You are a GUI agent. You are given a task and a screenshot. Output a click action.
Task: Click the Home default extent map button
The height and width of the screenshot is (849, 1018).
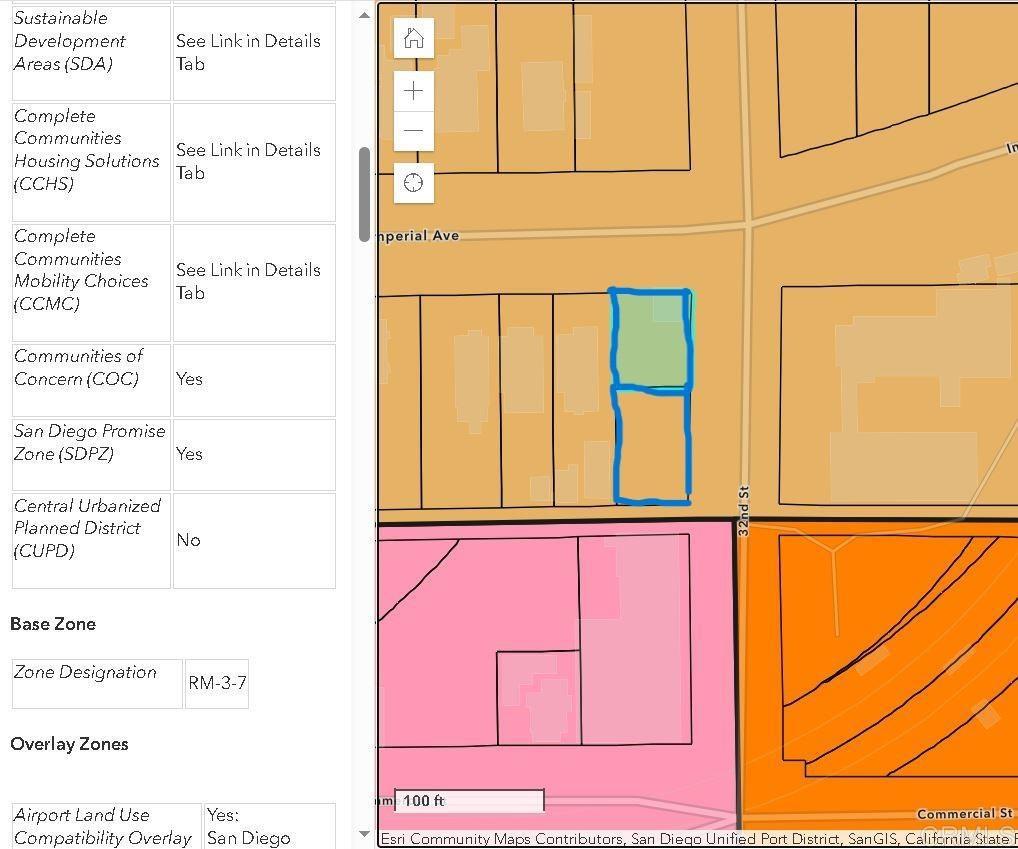(413, 39)
